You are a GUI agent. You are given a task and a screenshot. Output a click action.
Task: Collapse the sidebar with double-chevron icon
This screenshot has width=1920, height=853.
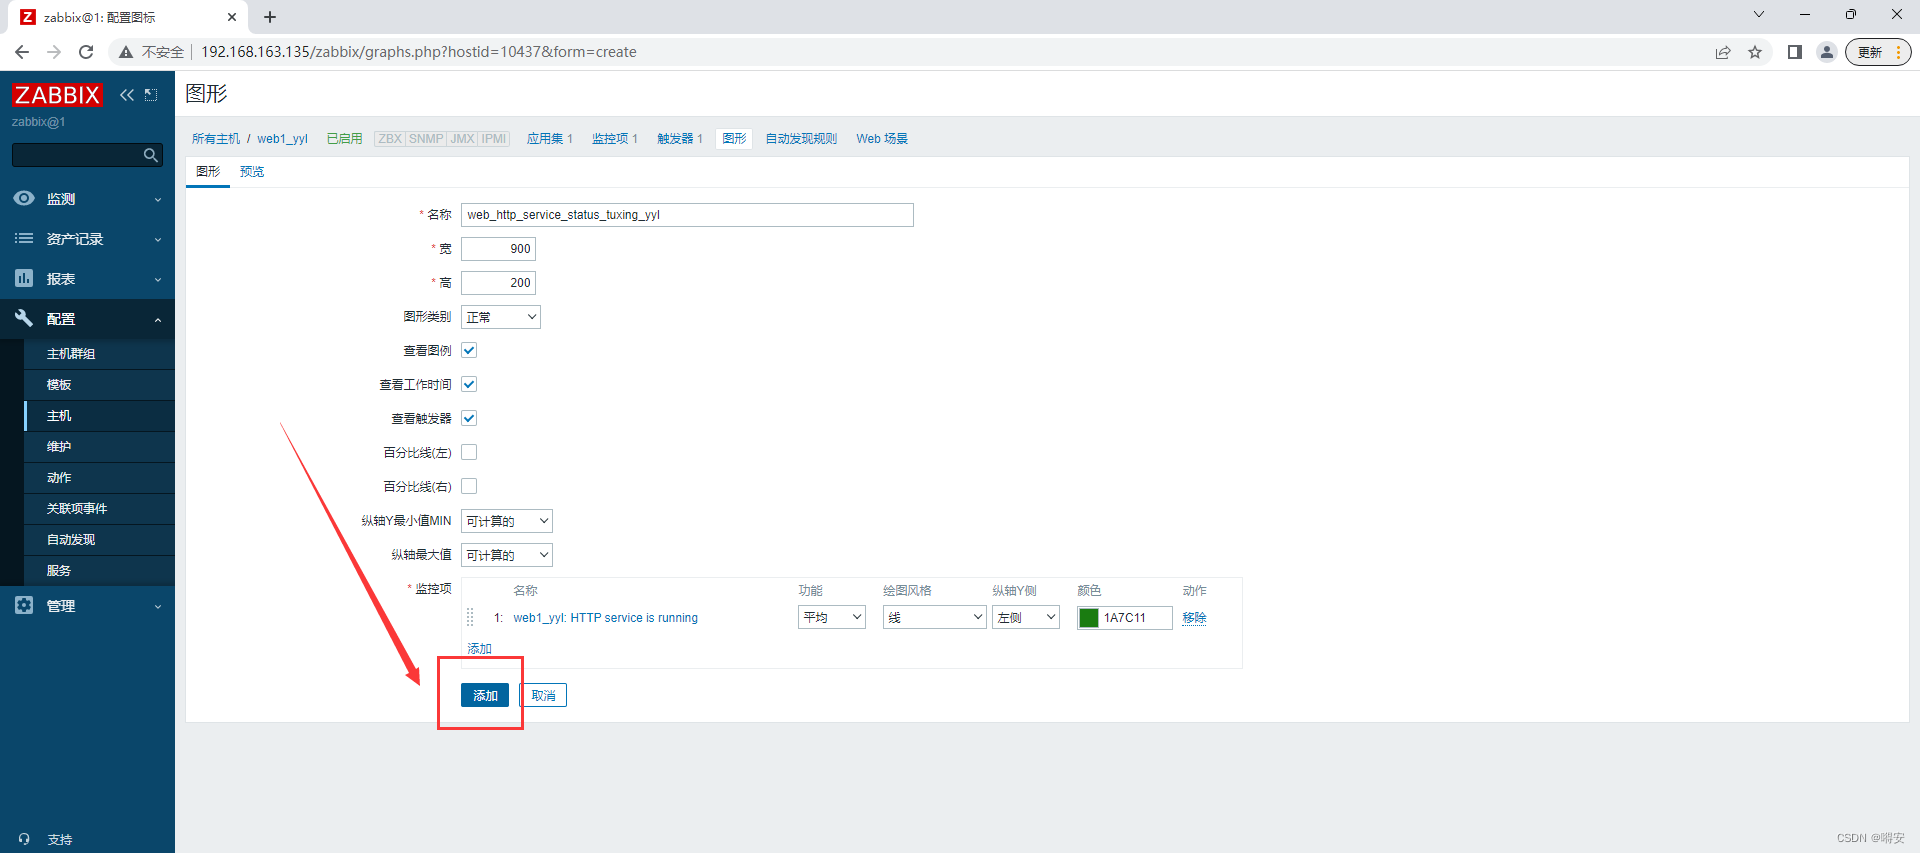point(127,95)
